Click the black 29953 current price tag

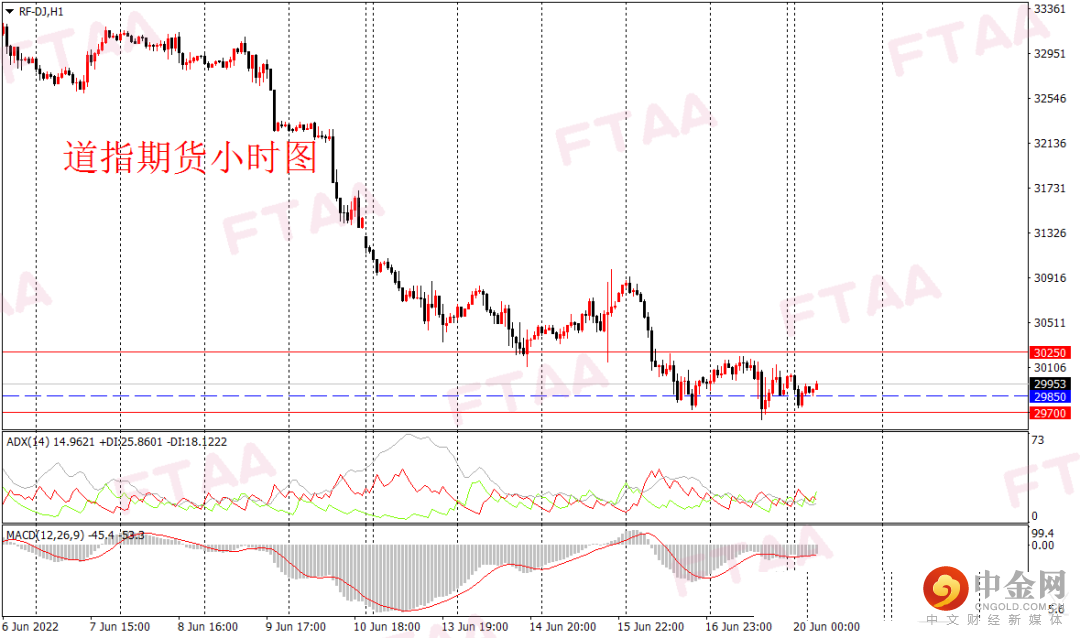1051,383
